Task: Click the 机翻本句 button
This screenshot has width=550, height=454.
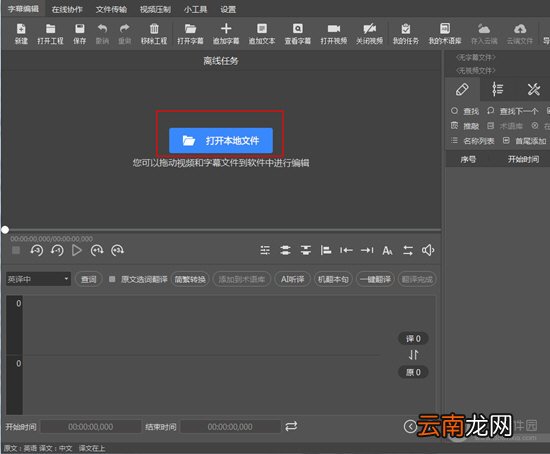Action: (x=333, y=279)
